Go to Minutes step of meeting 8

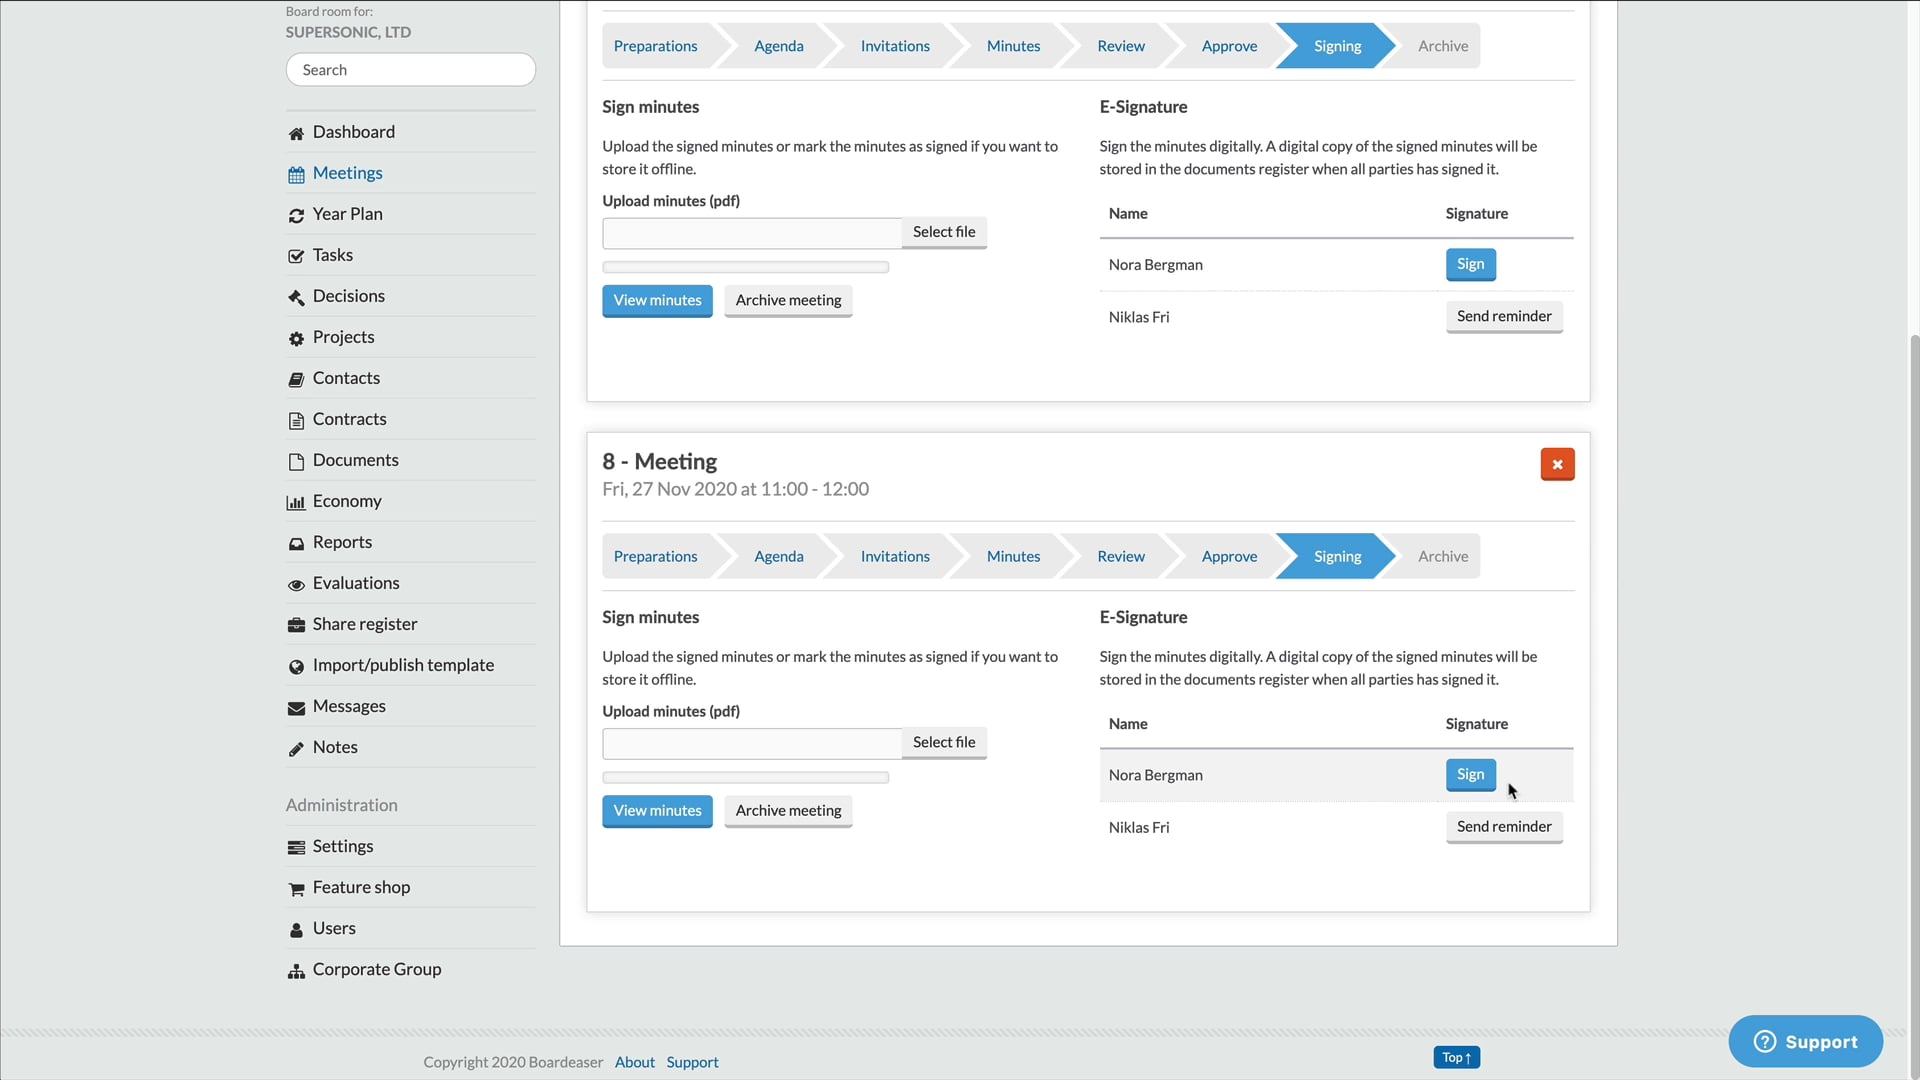tap(1013, 556)
